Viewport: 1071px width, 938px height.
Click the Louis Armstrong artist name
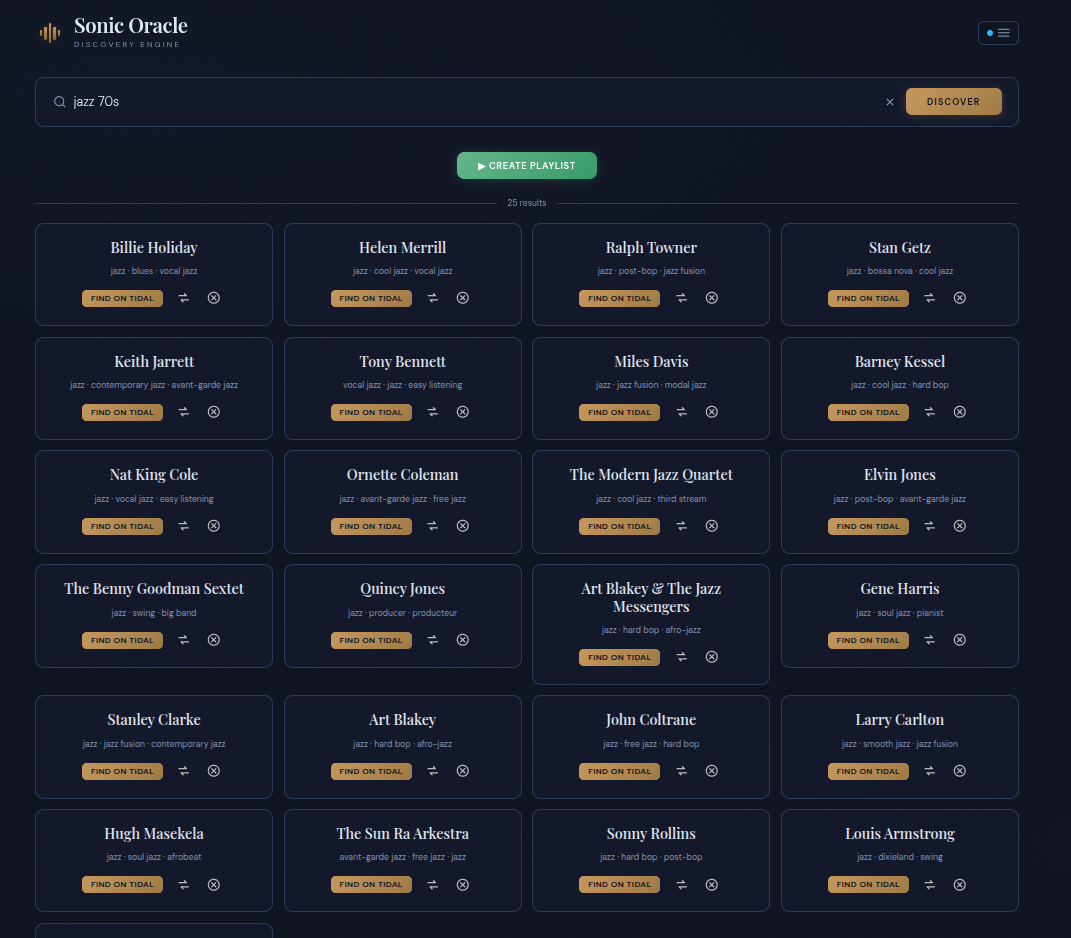pyautogui.click(x=900, y=833)
